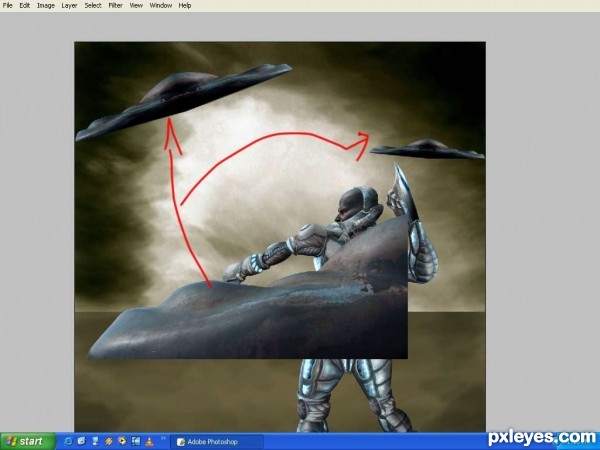Open the Help menu
Image resolution: width=600 pixels, height=450 pixels.
coord(185,5)
